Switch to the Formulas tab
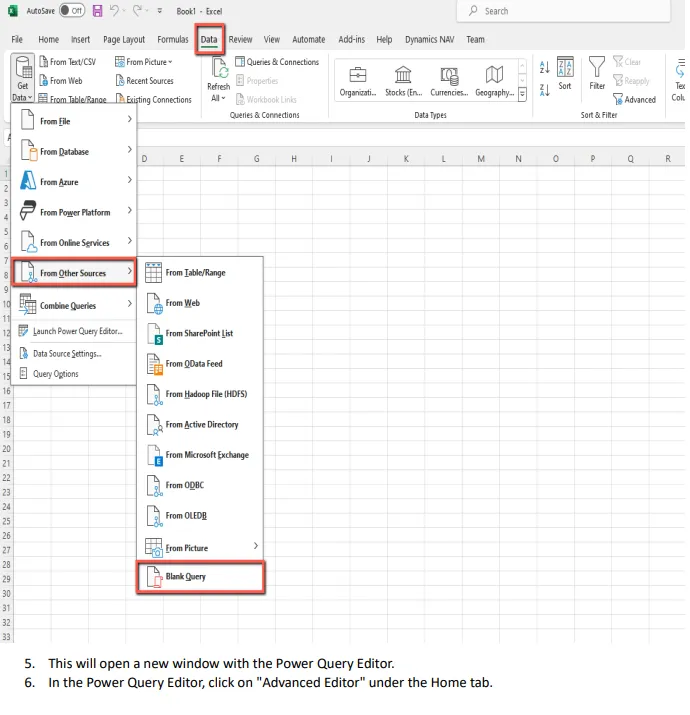Viewport: 690px width, 715px height. pyautogui.click(x=173, y=40)
